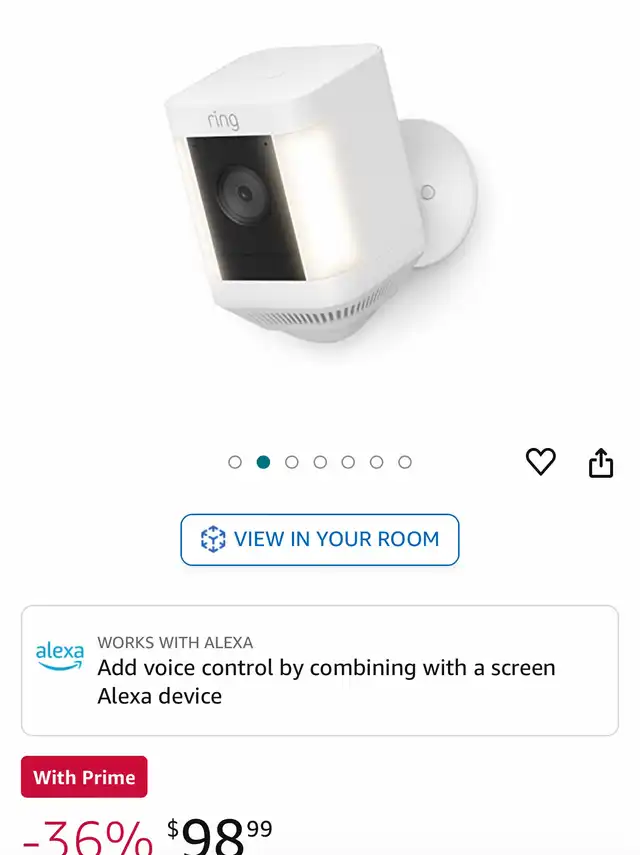Tap the camera's wall mount in the photo
The image size is (640, 855).
point(442,194)
